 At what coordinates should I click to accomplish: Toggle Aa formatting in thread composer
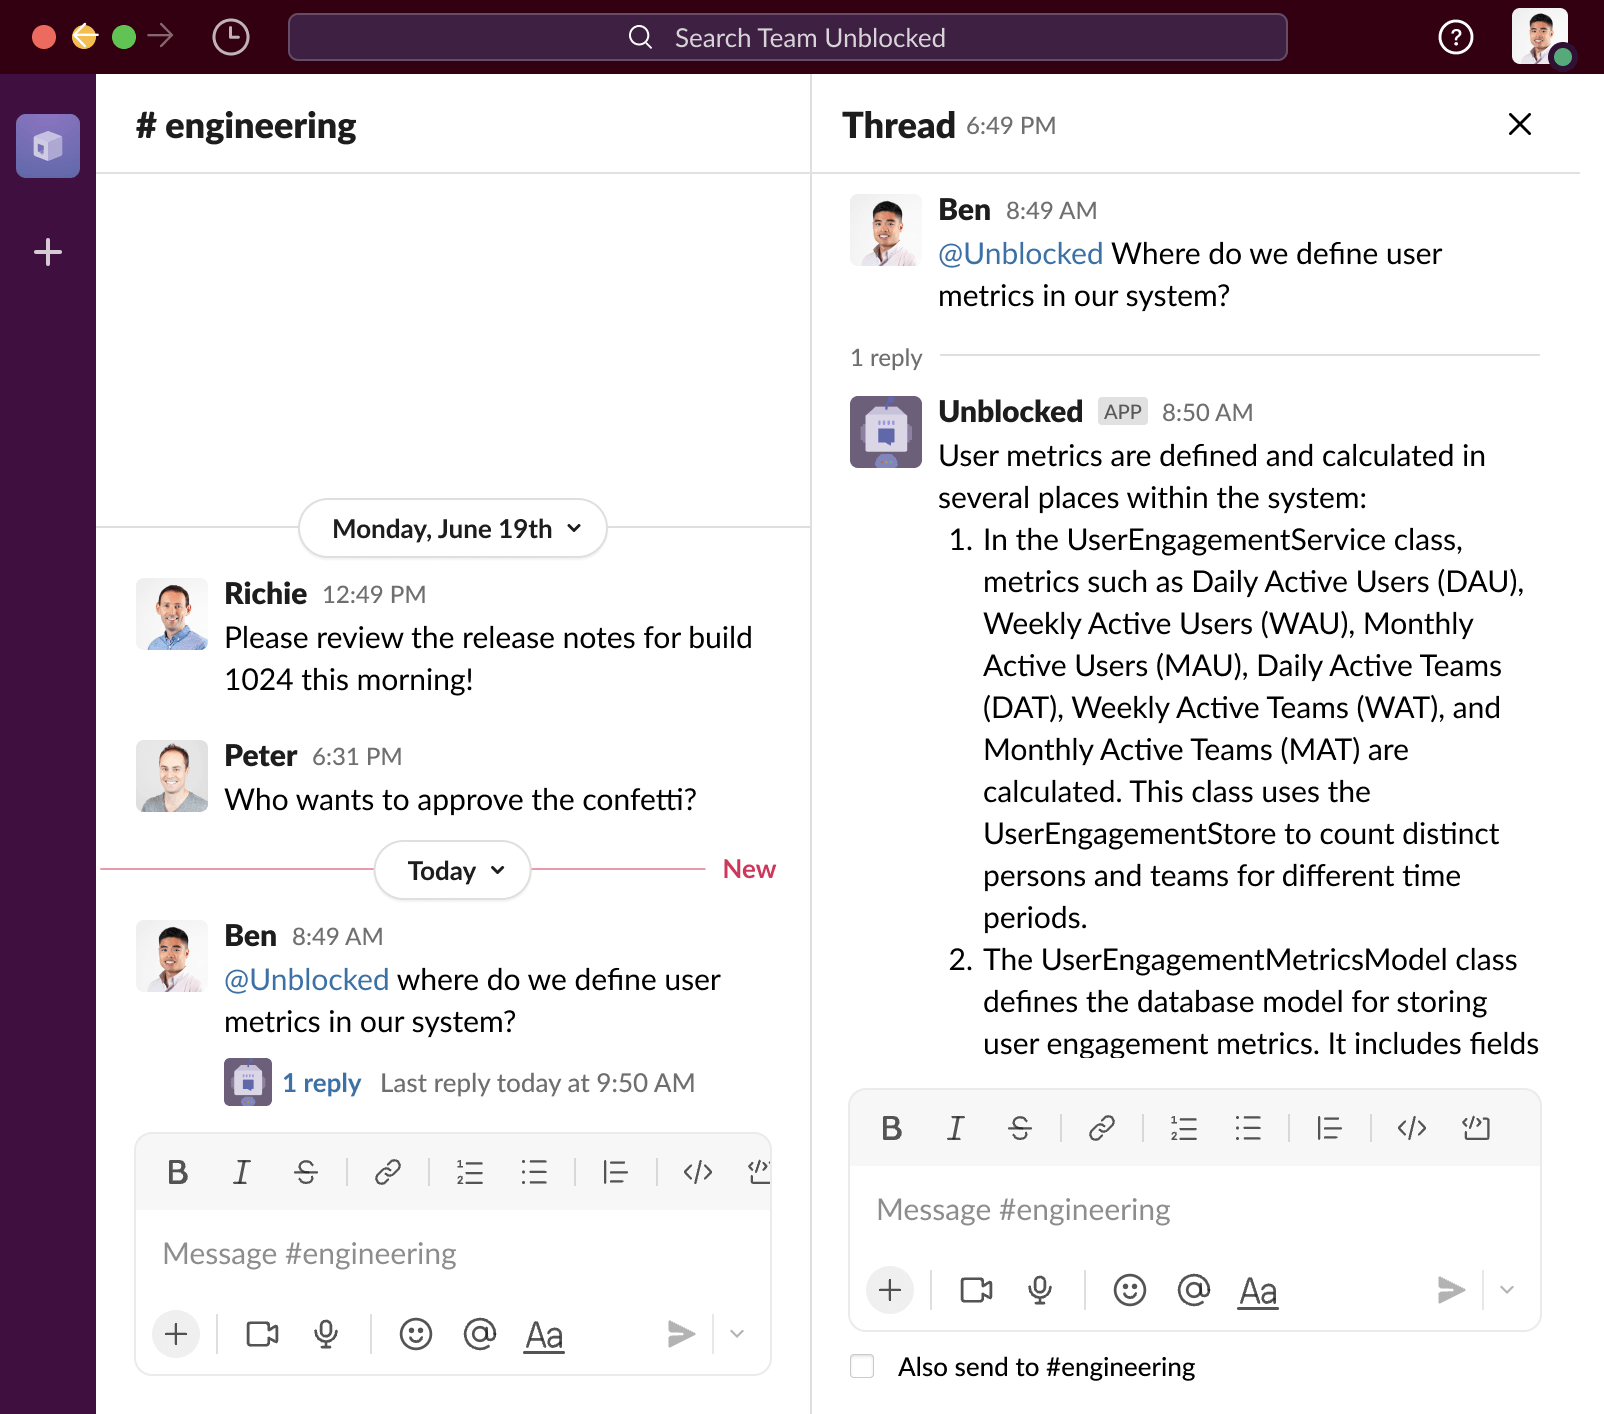pyautogui.click(x=1257, y=1291)
